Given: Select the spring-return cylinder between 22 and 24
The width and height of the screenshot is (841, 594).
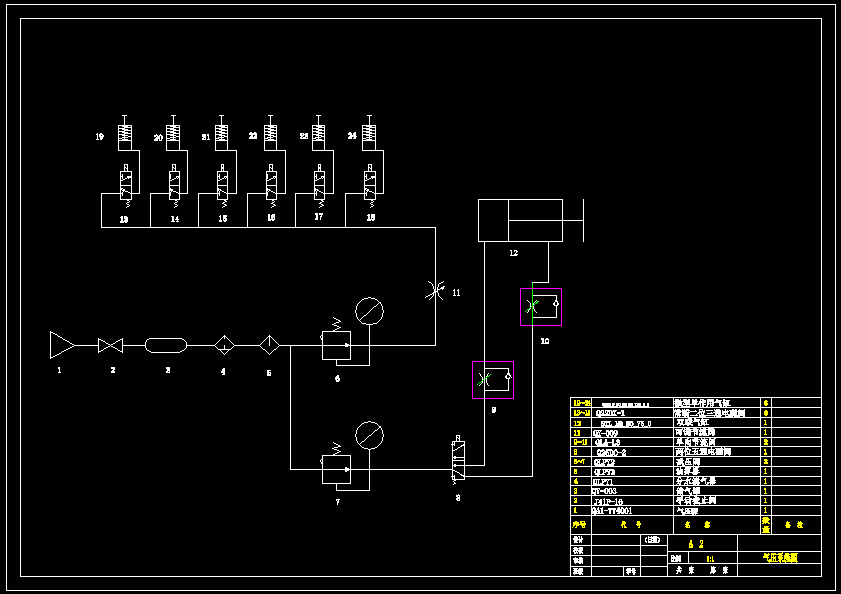Looking at the screenshot, I should click(x=319, y=133).
